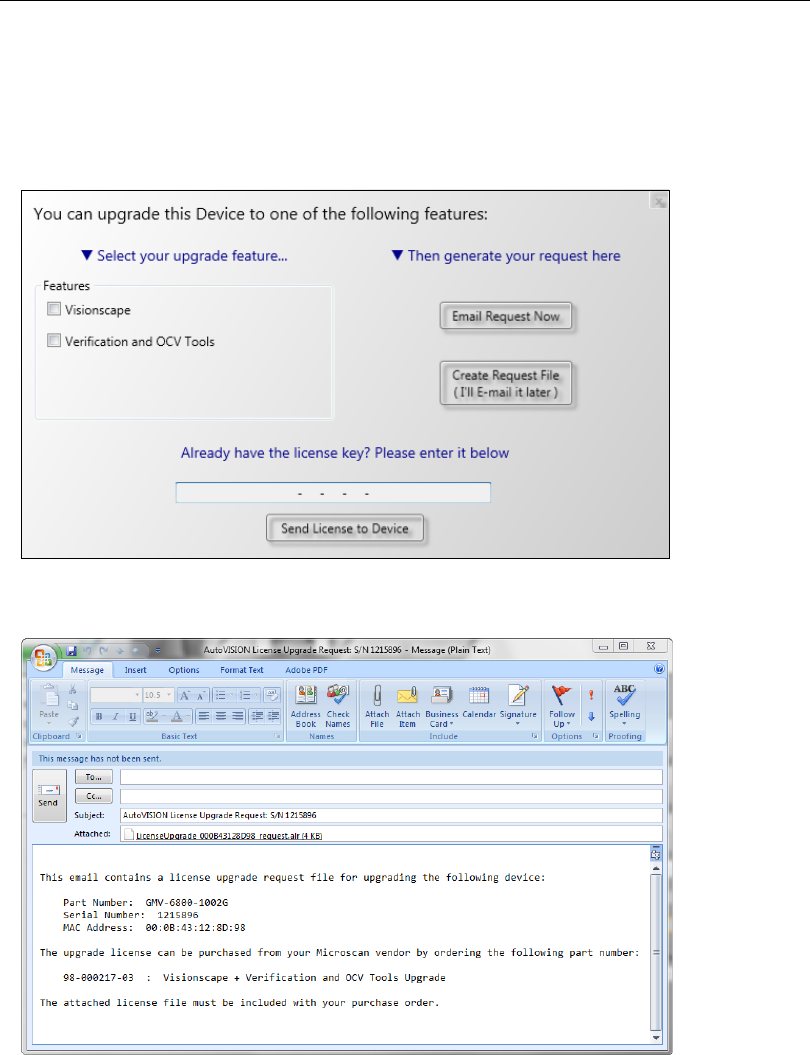Viewport: 810px width, 1055px height.
Task: Click the To address field
Action: [x=391, y=777]
